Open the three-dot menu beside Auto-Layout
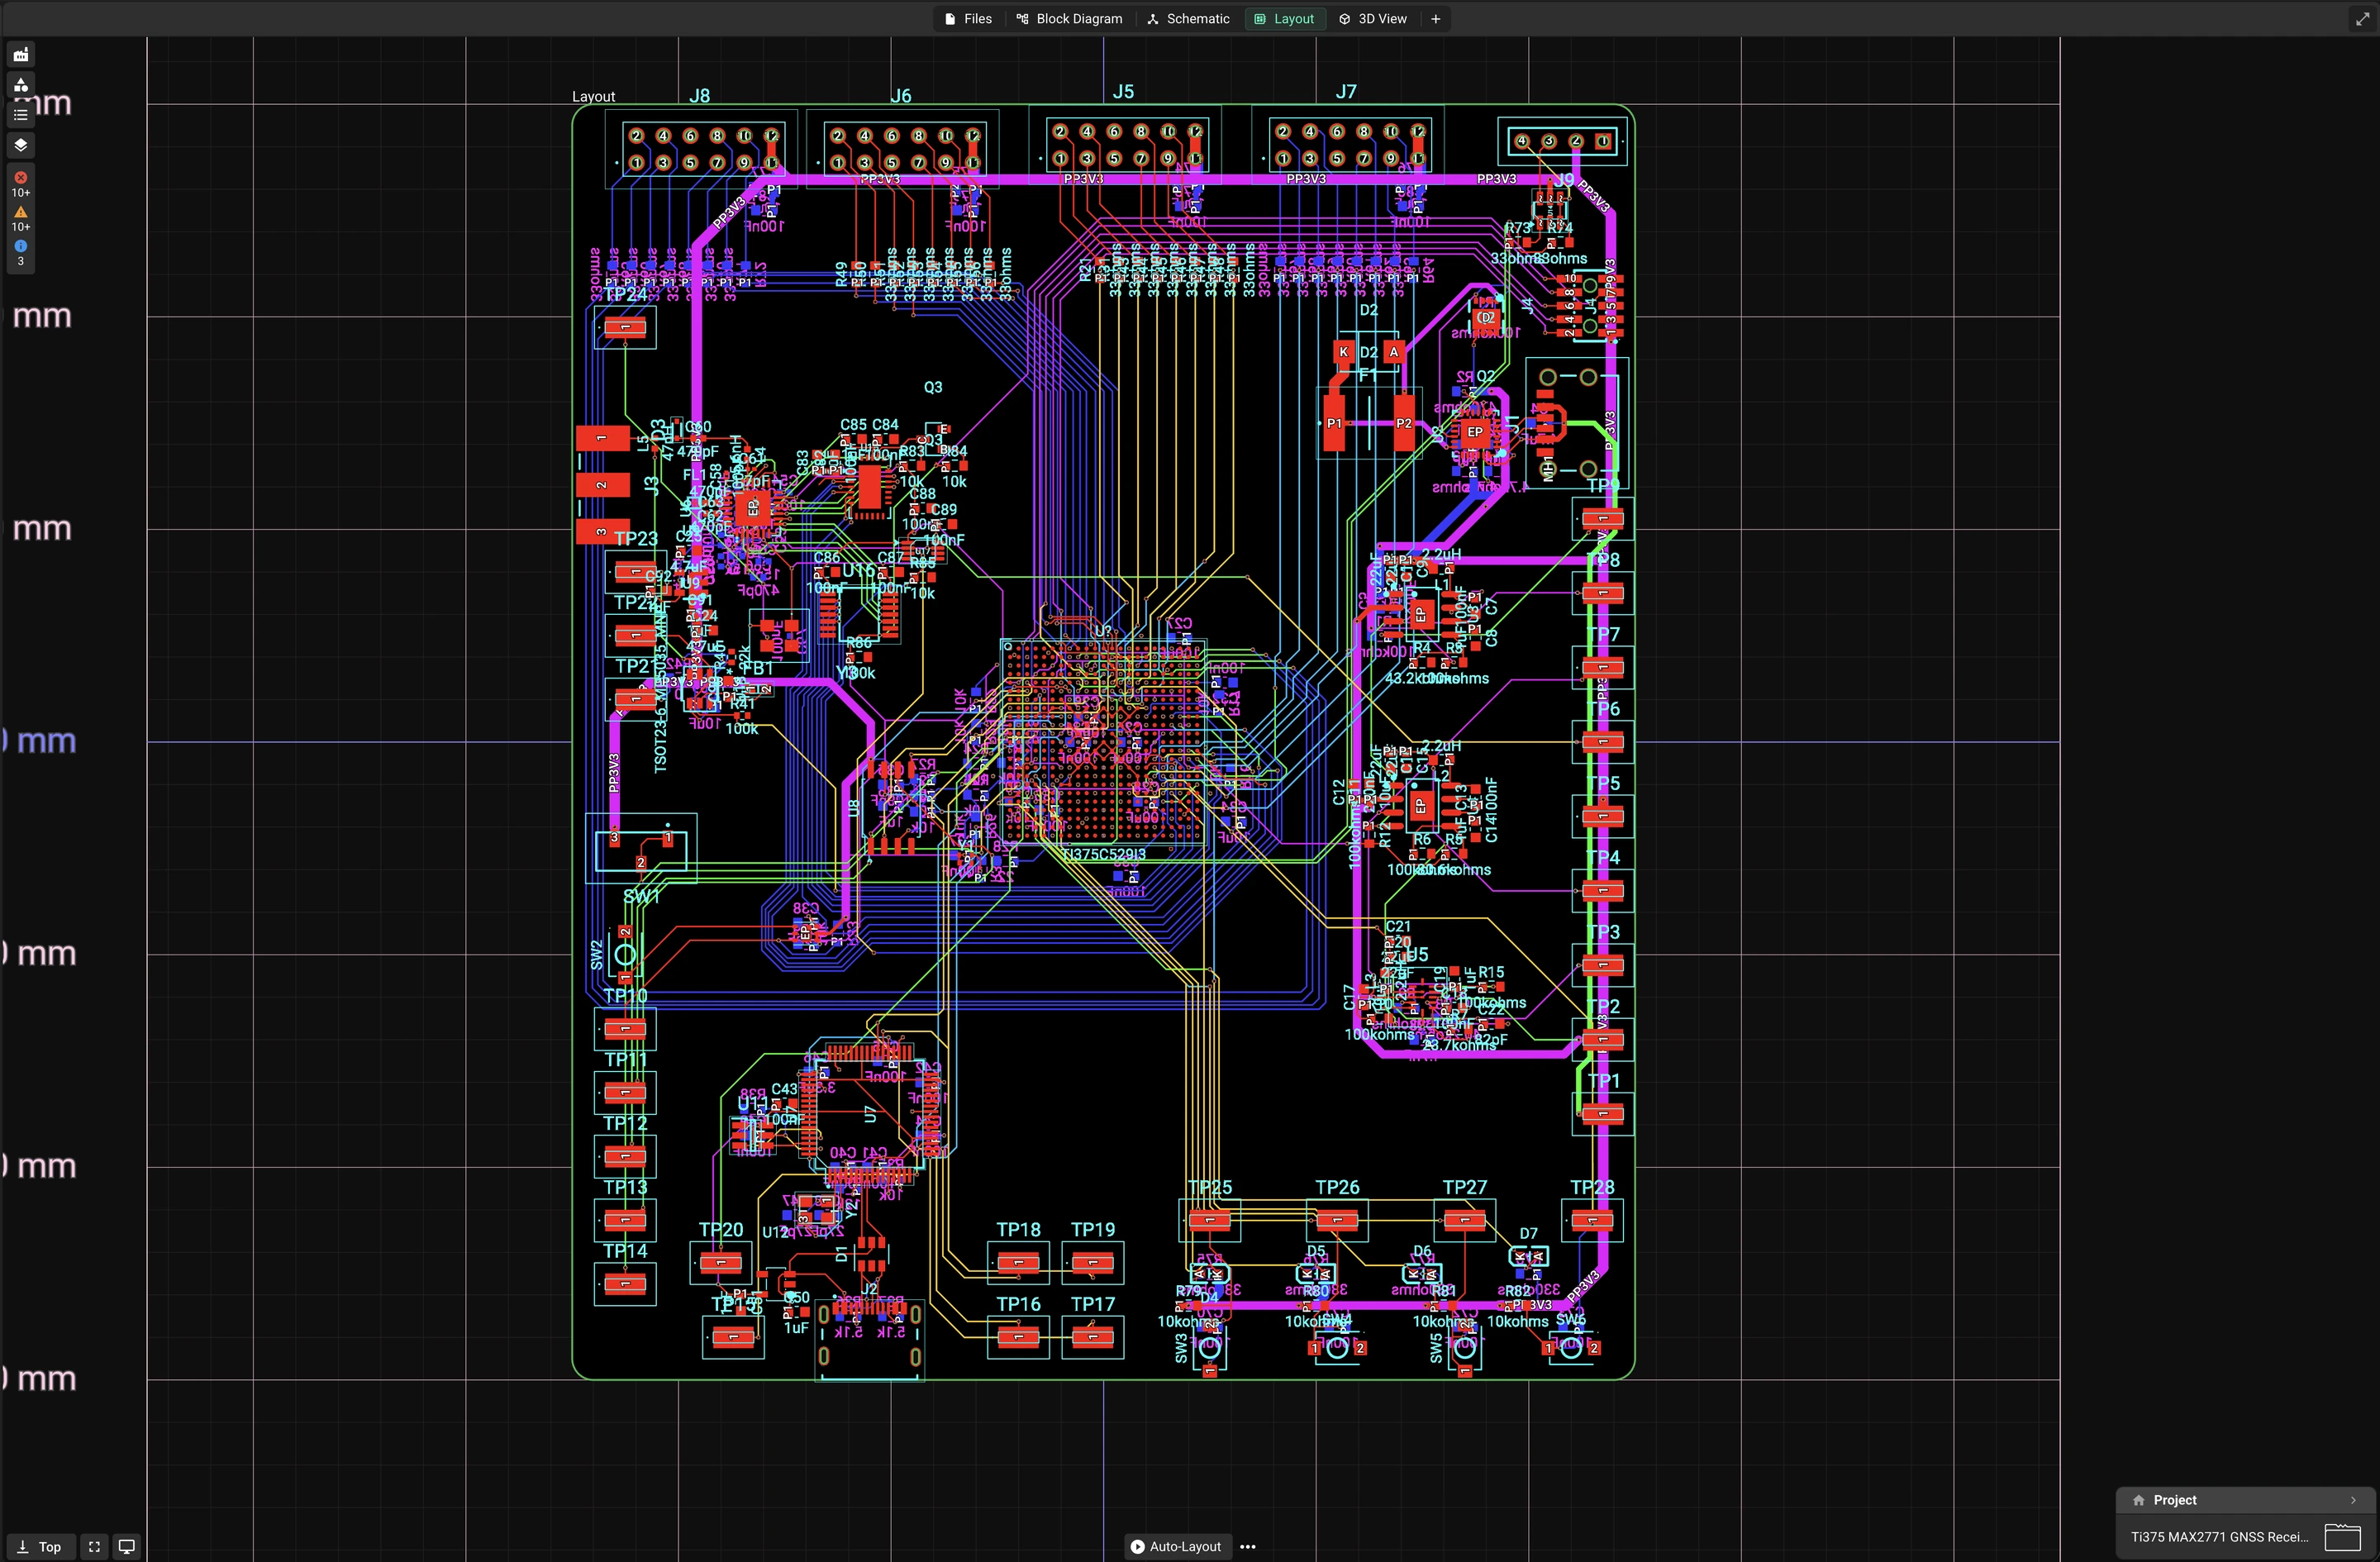This screenshot has width=2380, height=1562. click(1247, 1546)
